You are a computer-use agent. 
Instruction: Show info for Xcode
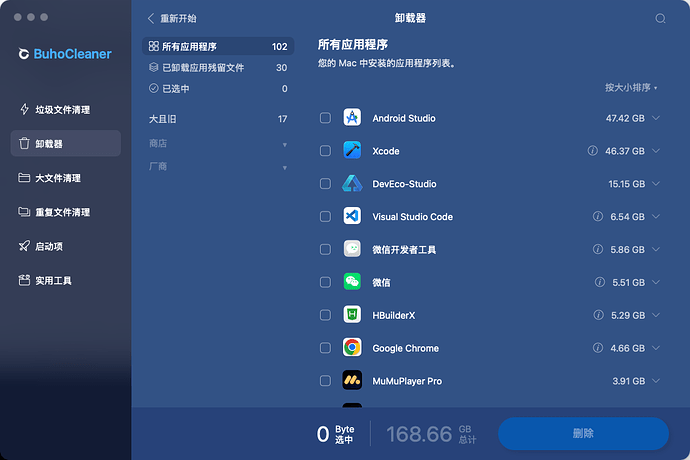(x=592, y=151)
